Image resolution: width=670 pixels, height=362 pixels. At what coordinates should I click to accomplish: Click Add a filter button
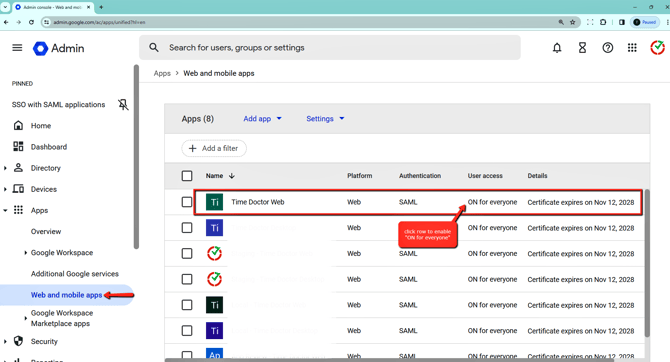214,148
